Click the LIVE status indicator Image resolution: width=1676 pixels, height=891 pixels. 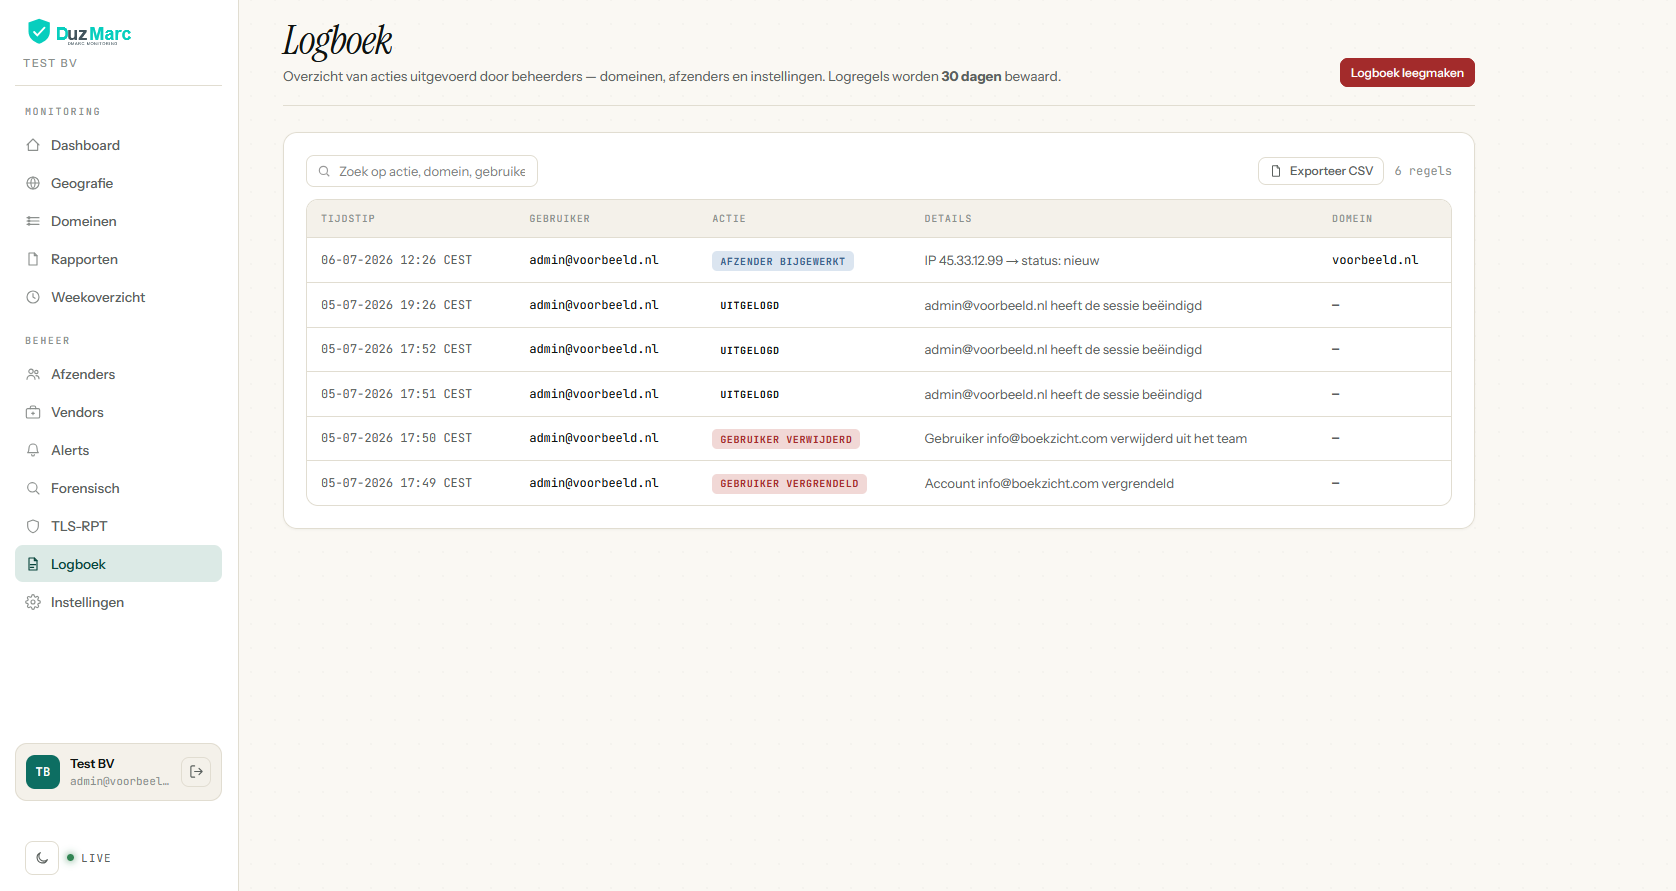88,858
